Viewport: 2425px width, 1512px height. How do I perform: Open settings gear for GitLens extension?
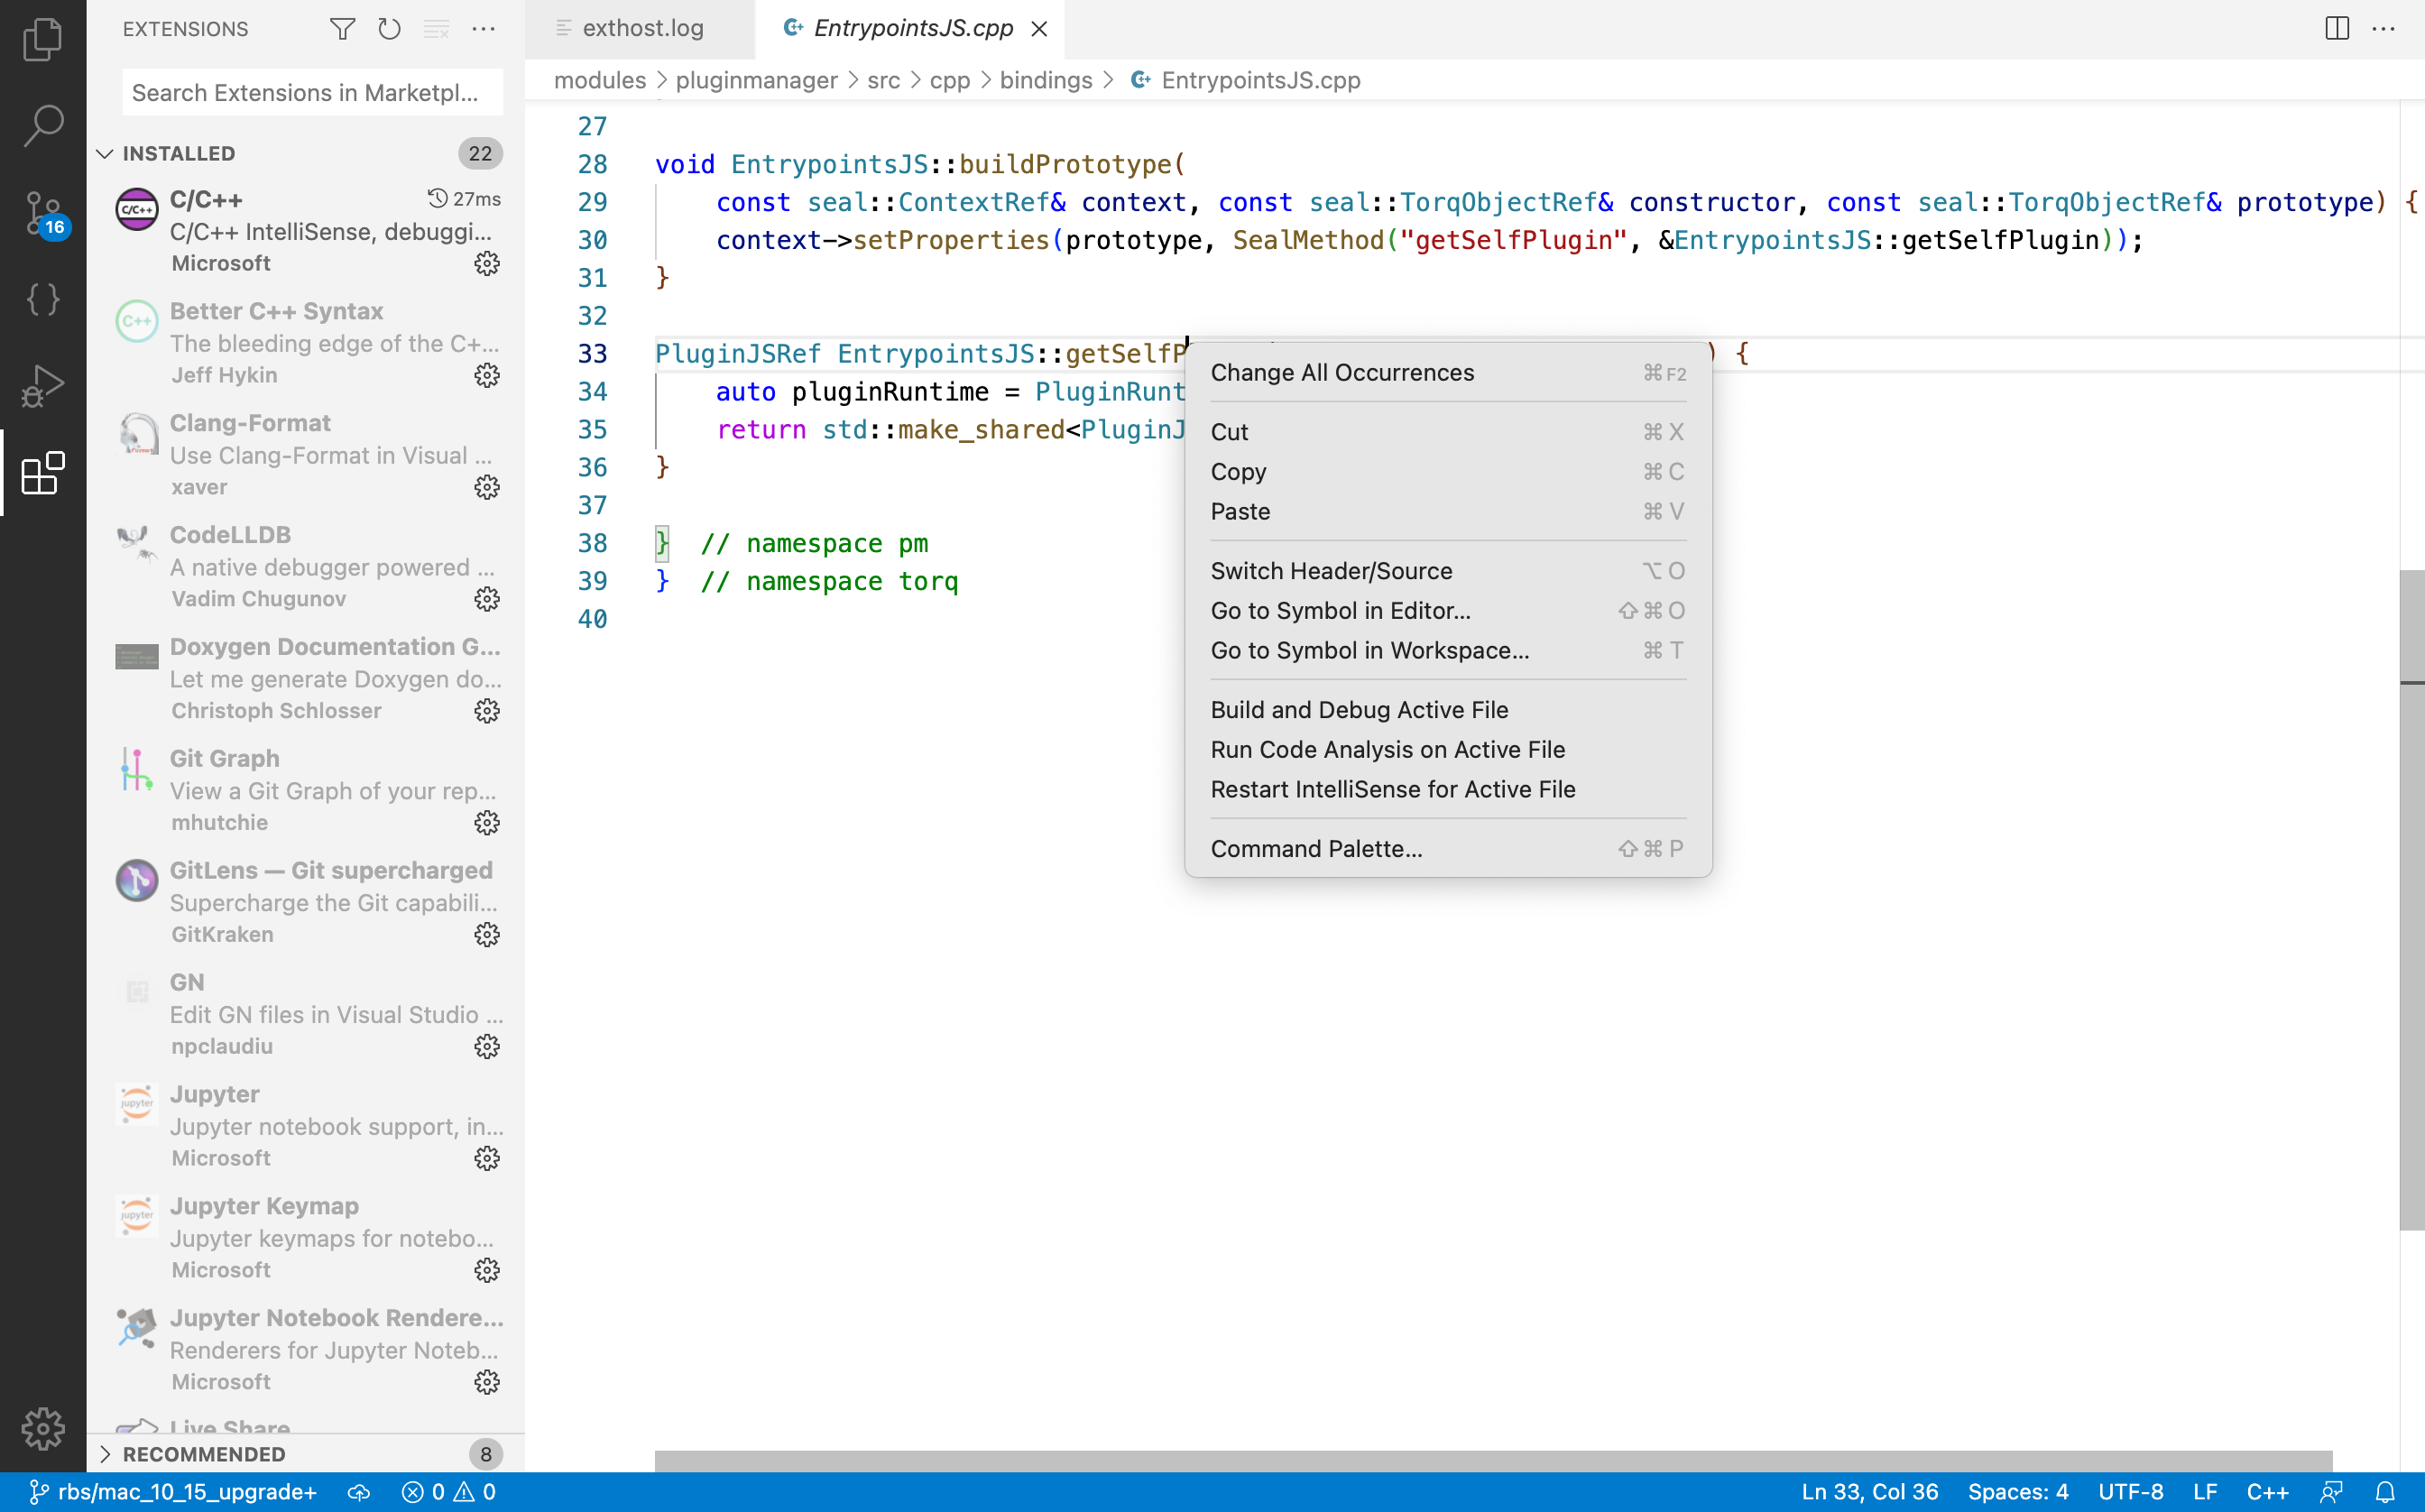[487, 935]
